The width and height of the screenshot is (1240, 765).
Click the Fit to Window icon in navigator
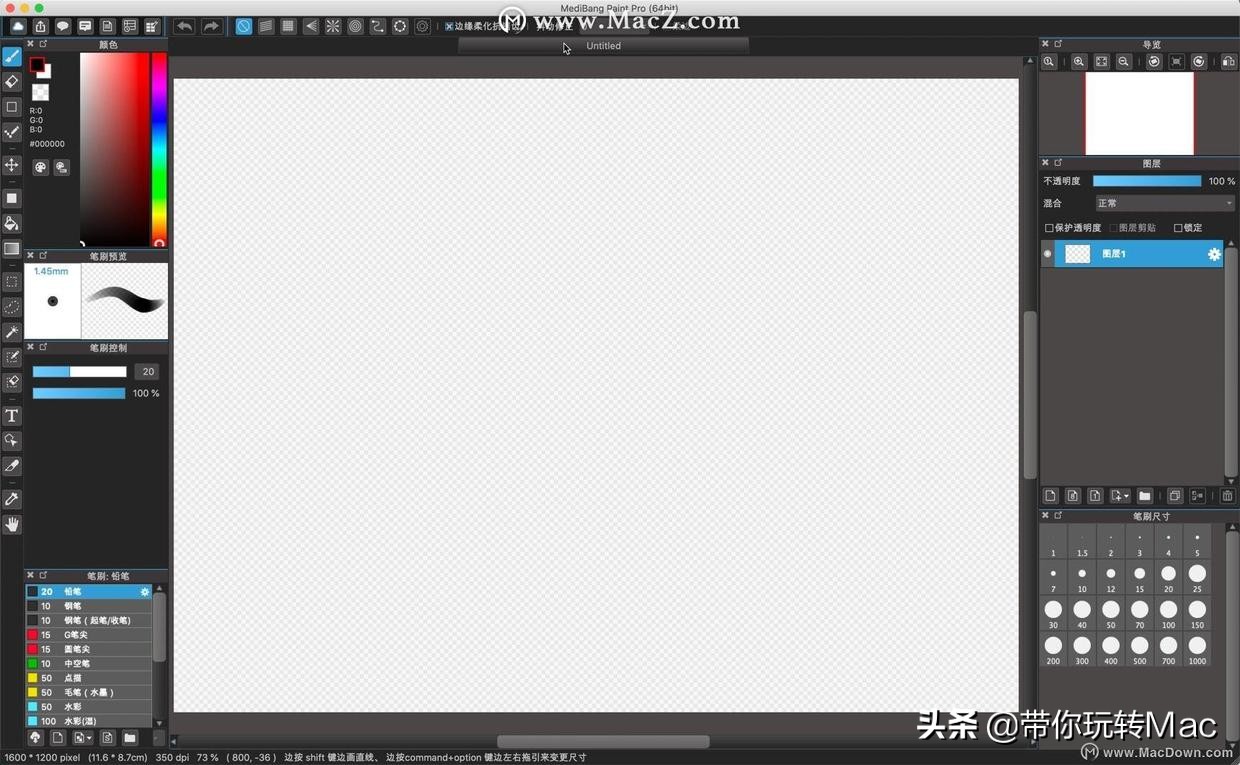coord(1101,61)
